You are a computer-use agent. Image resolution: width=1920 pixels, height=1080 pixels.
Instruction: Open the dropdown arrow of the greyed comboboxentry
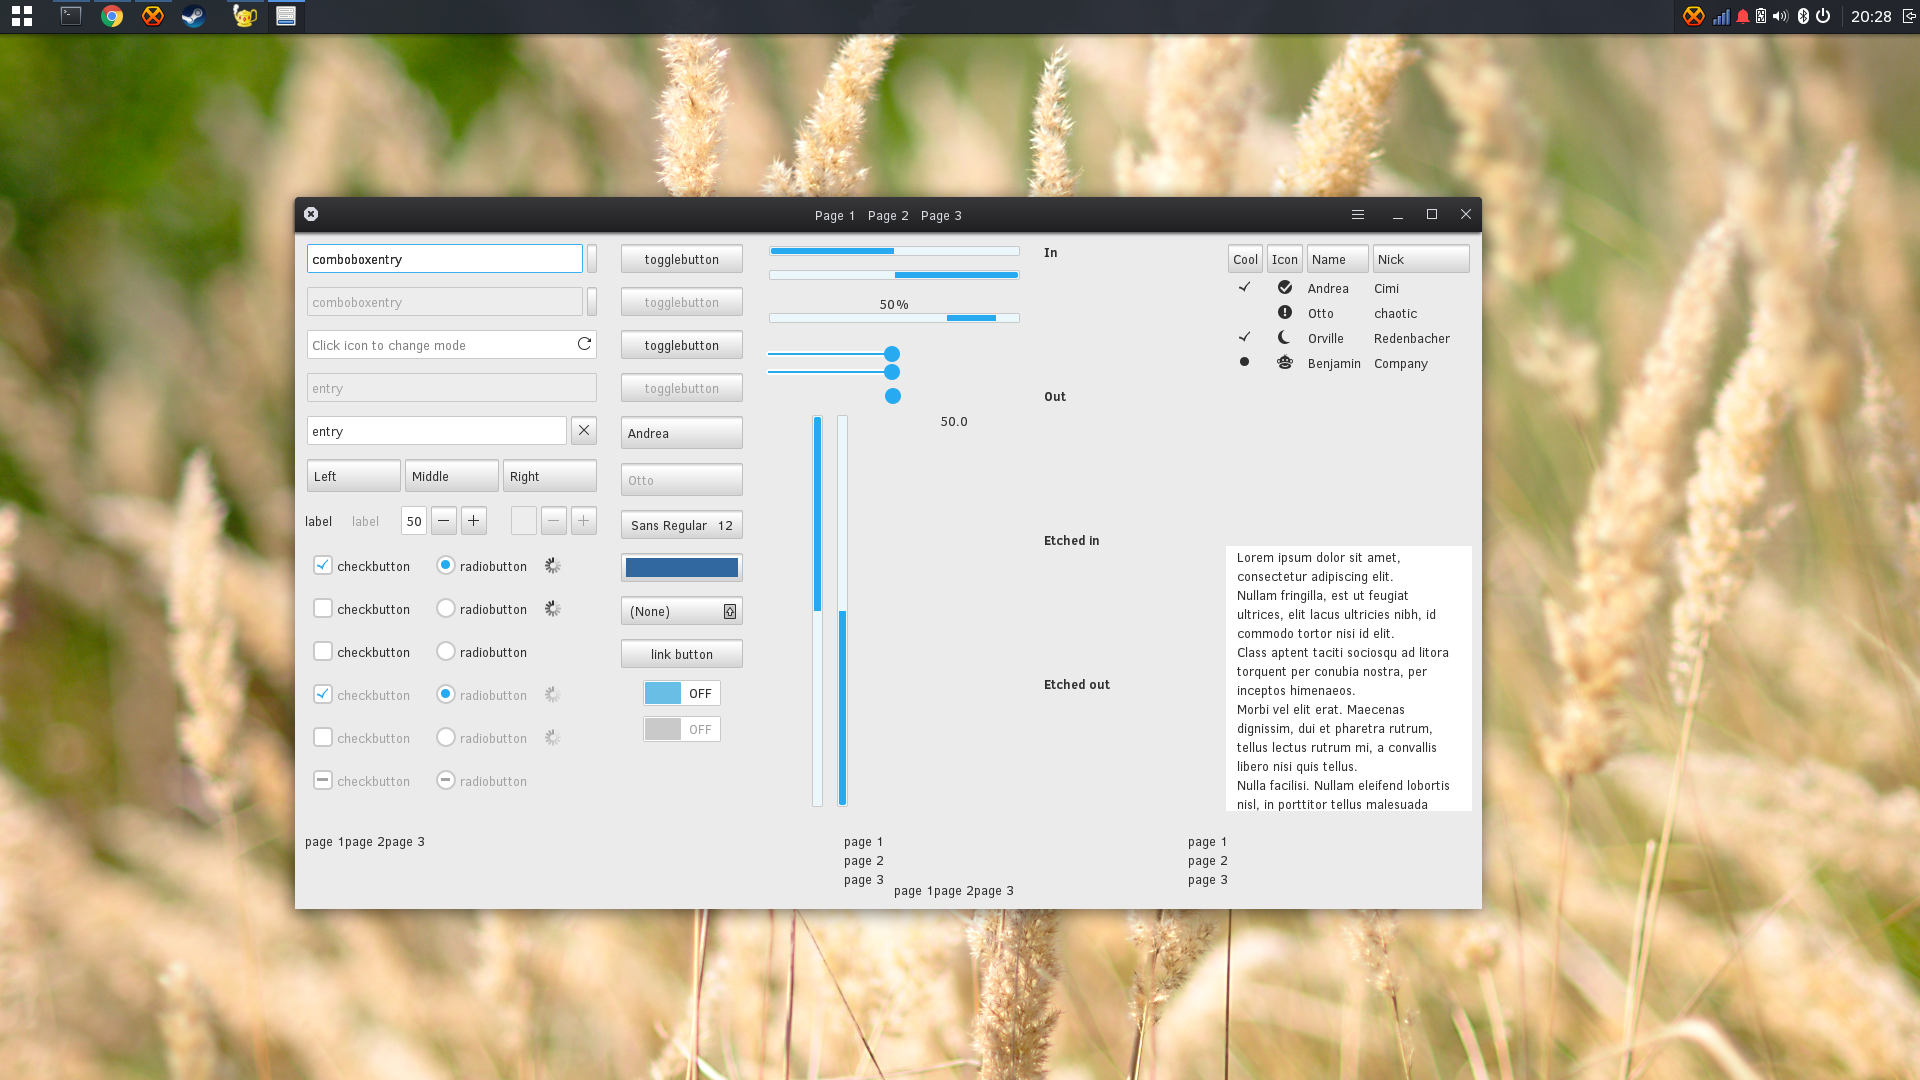click(592, 302)
